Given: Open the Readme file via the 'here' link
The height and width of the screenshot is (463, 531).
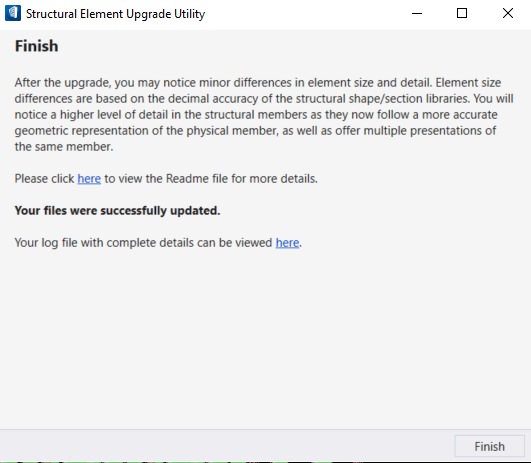Looking at the screenshot, I should coord(89,178).
